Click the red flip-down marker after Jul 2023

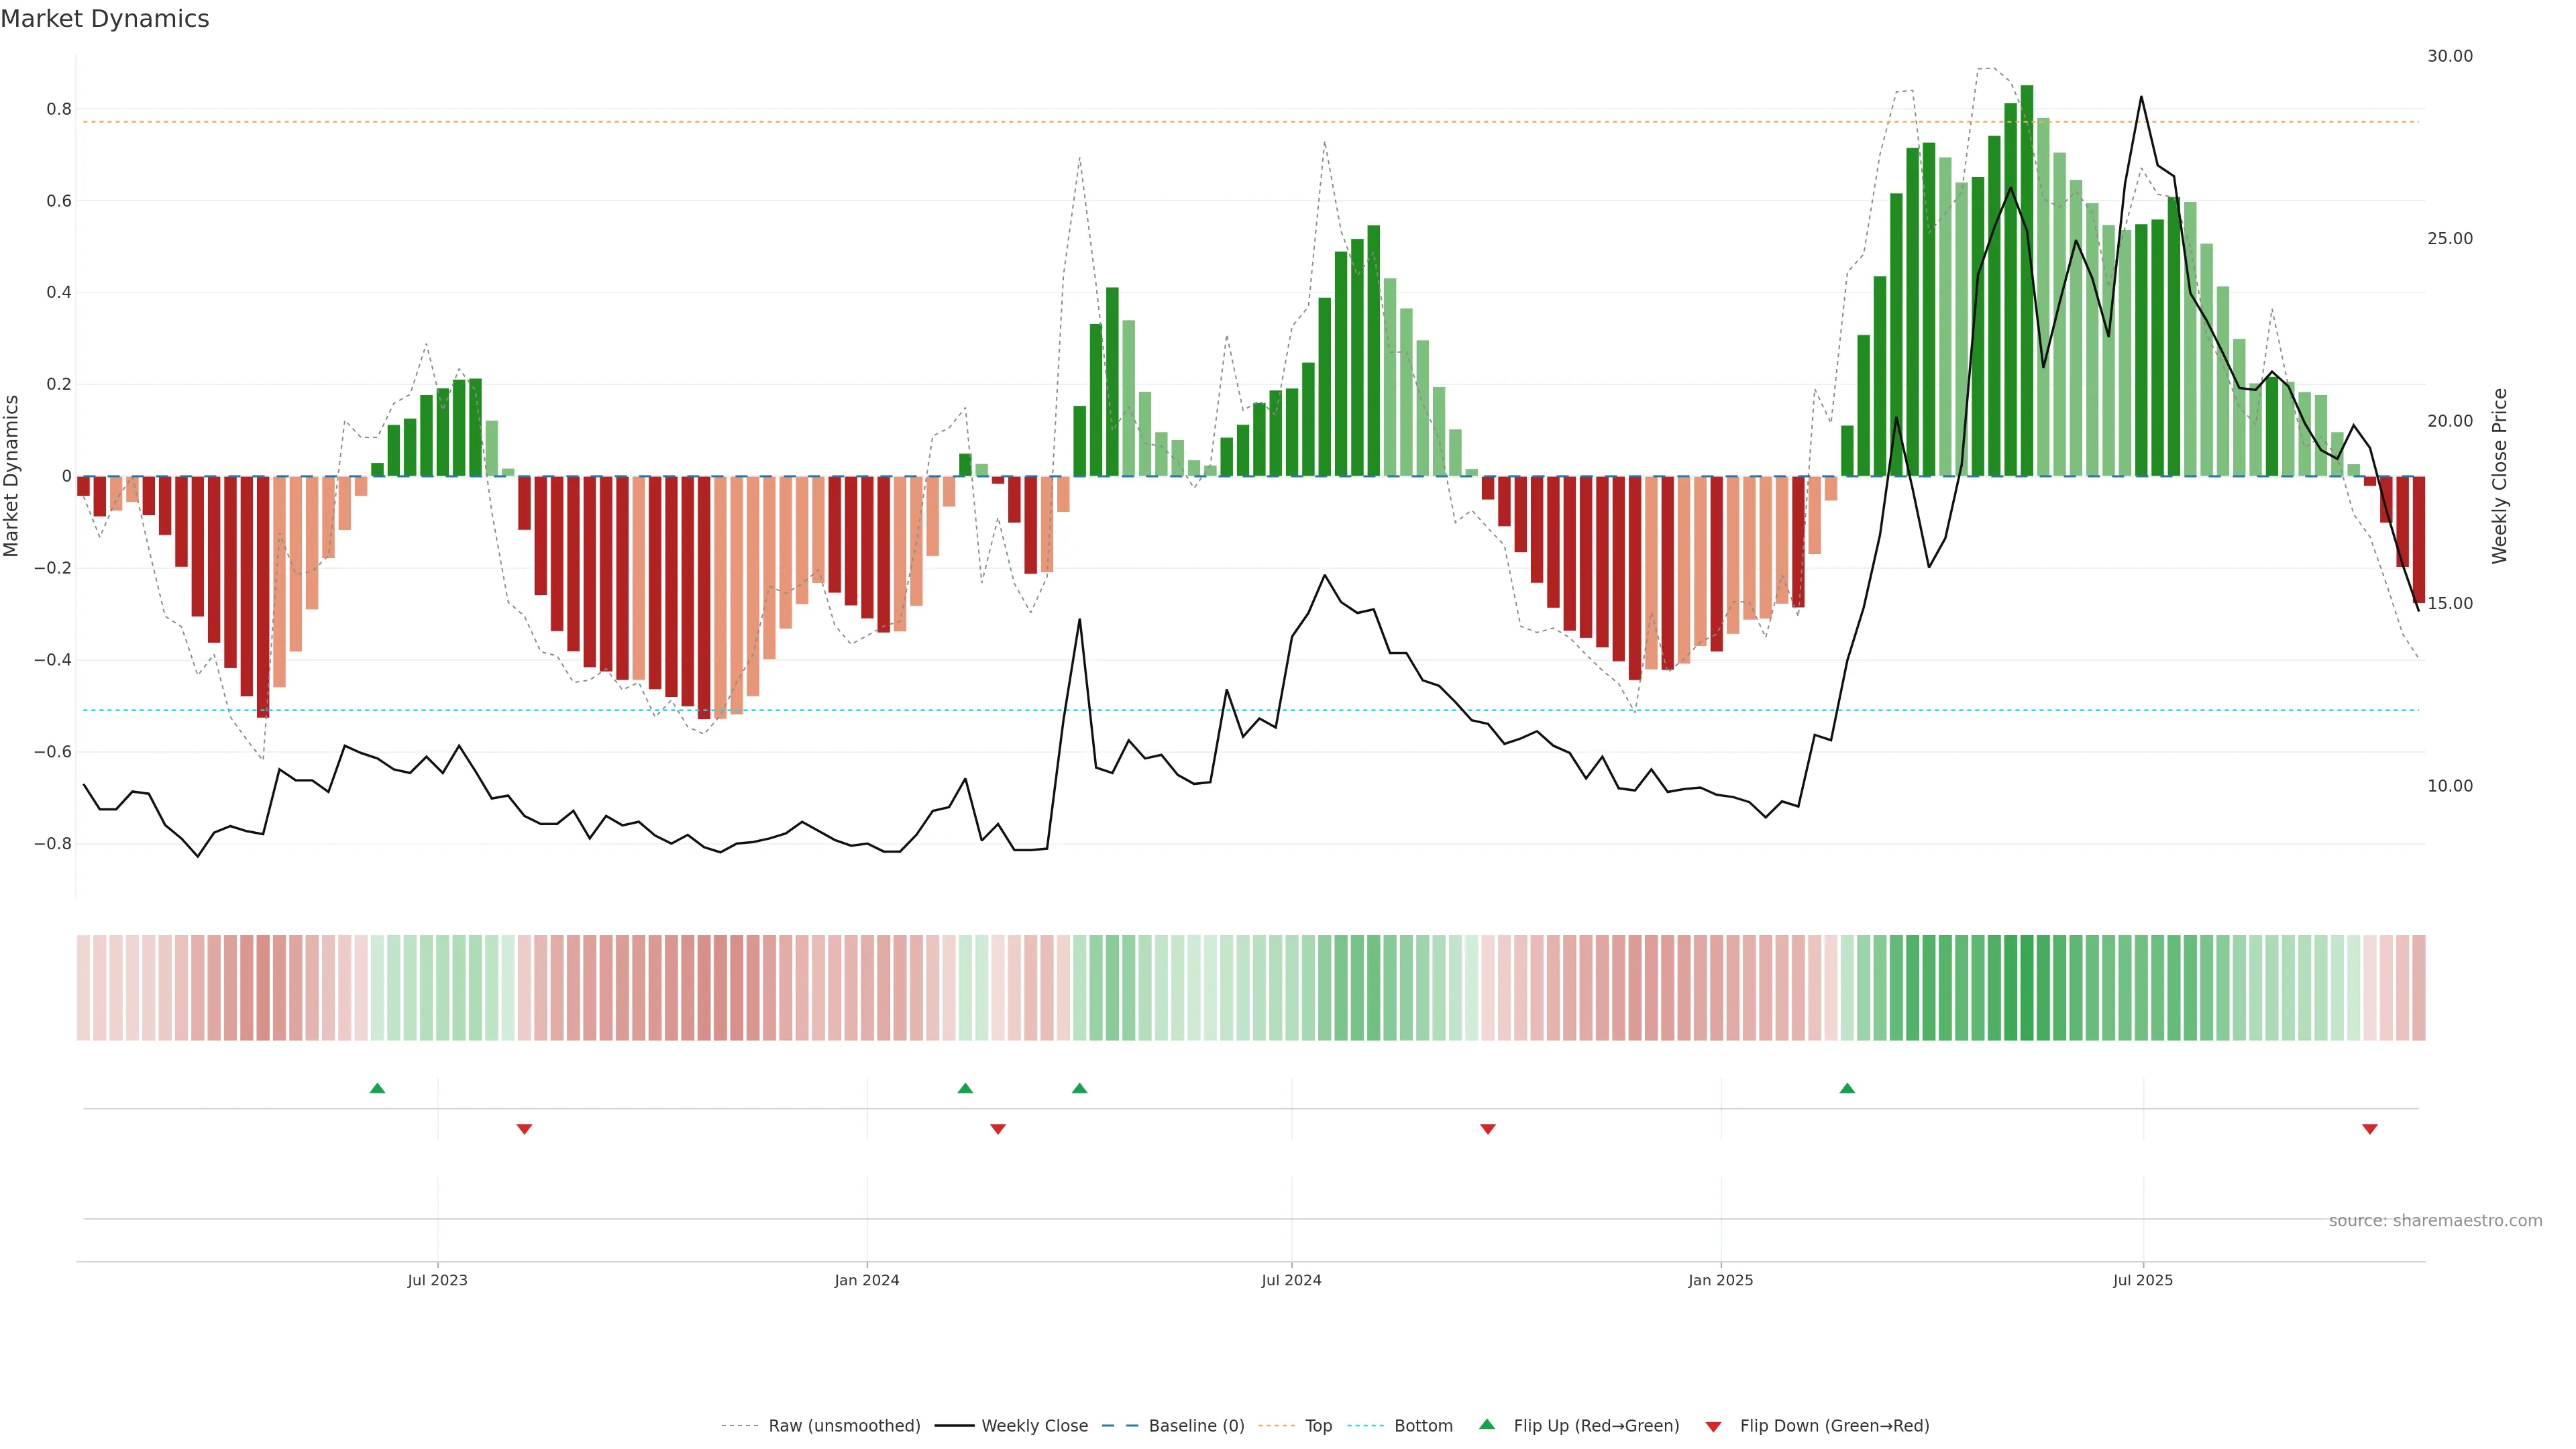click(x=524, y=1129)
